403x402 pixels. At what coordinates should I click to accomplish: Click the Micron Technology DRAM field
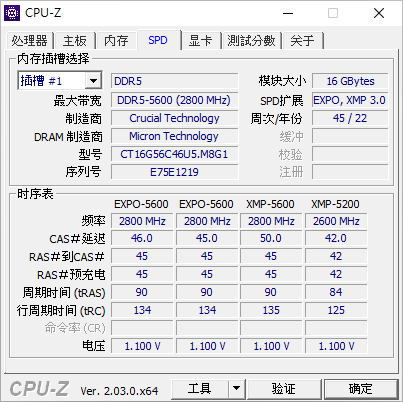[x=175, y=136]
